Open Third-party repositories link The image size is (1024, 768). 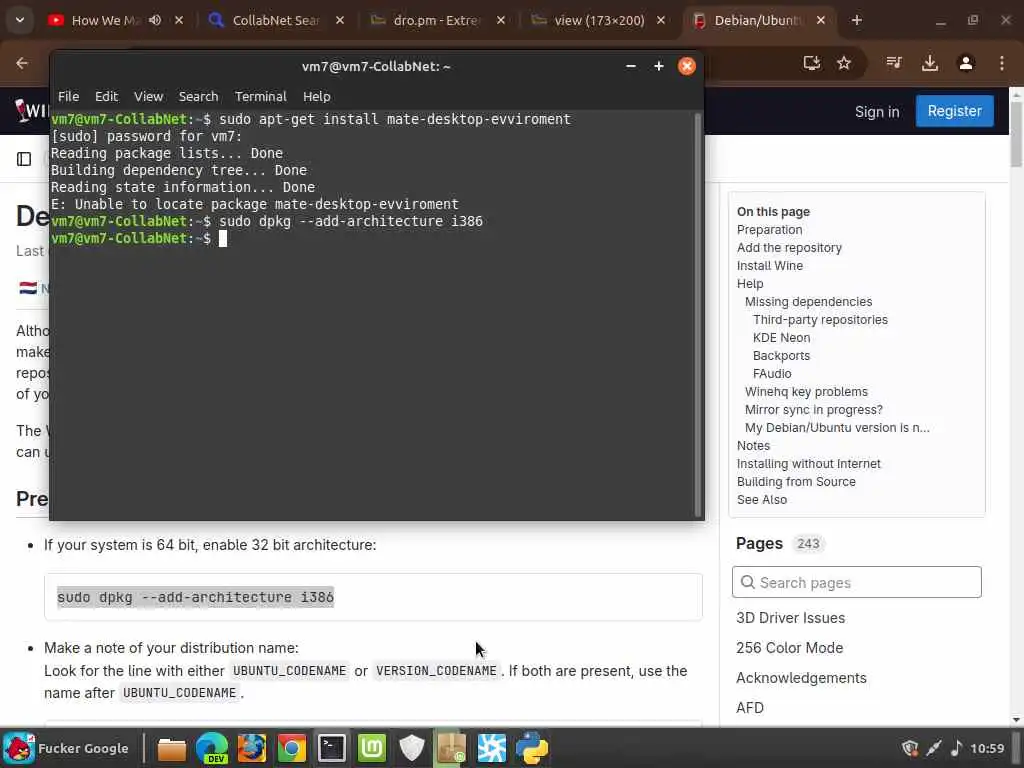pos(820,319)
